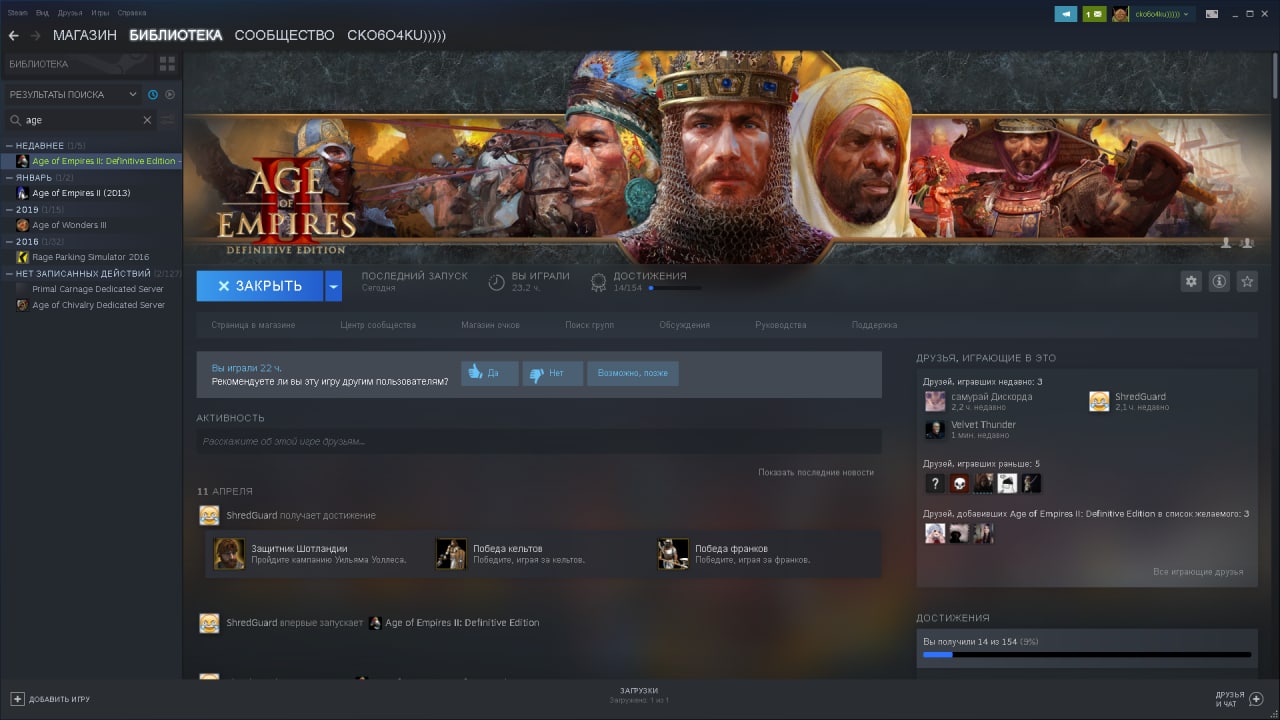Click the single player icon on banner
1280x720 pixels.
tap(1227, 243)
